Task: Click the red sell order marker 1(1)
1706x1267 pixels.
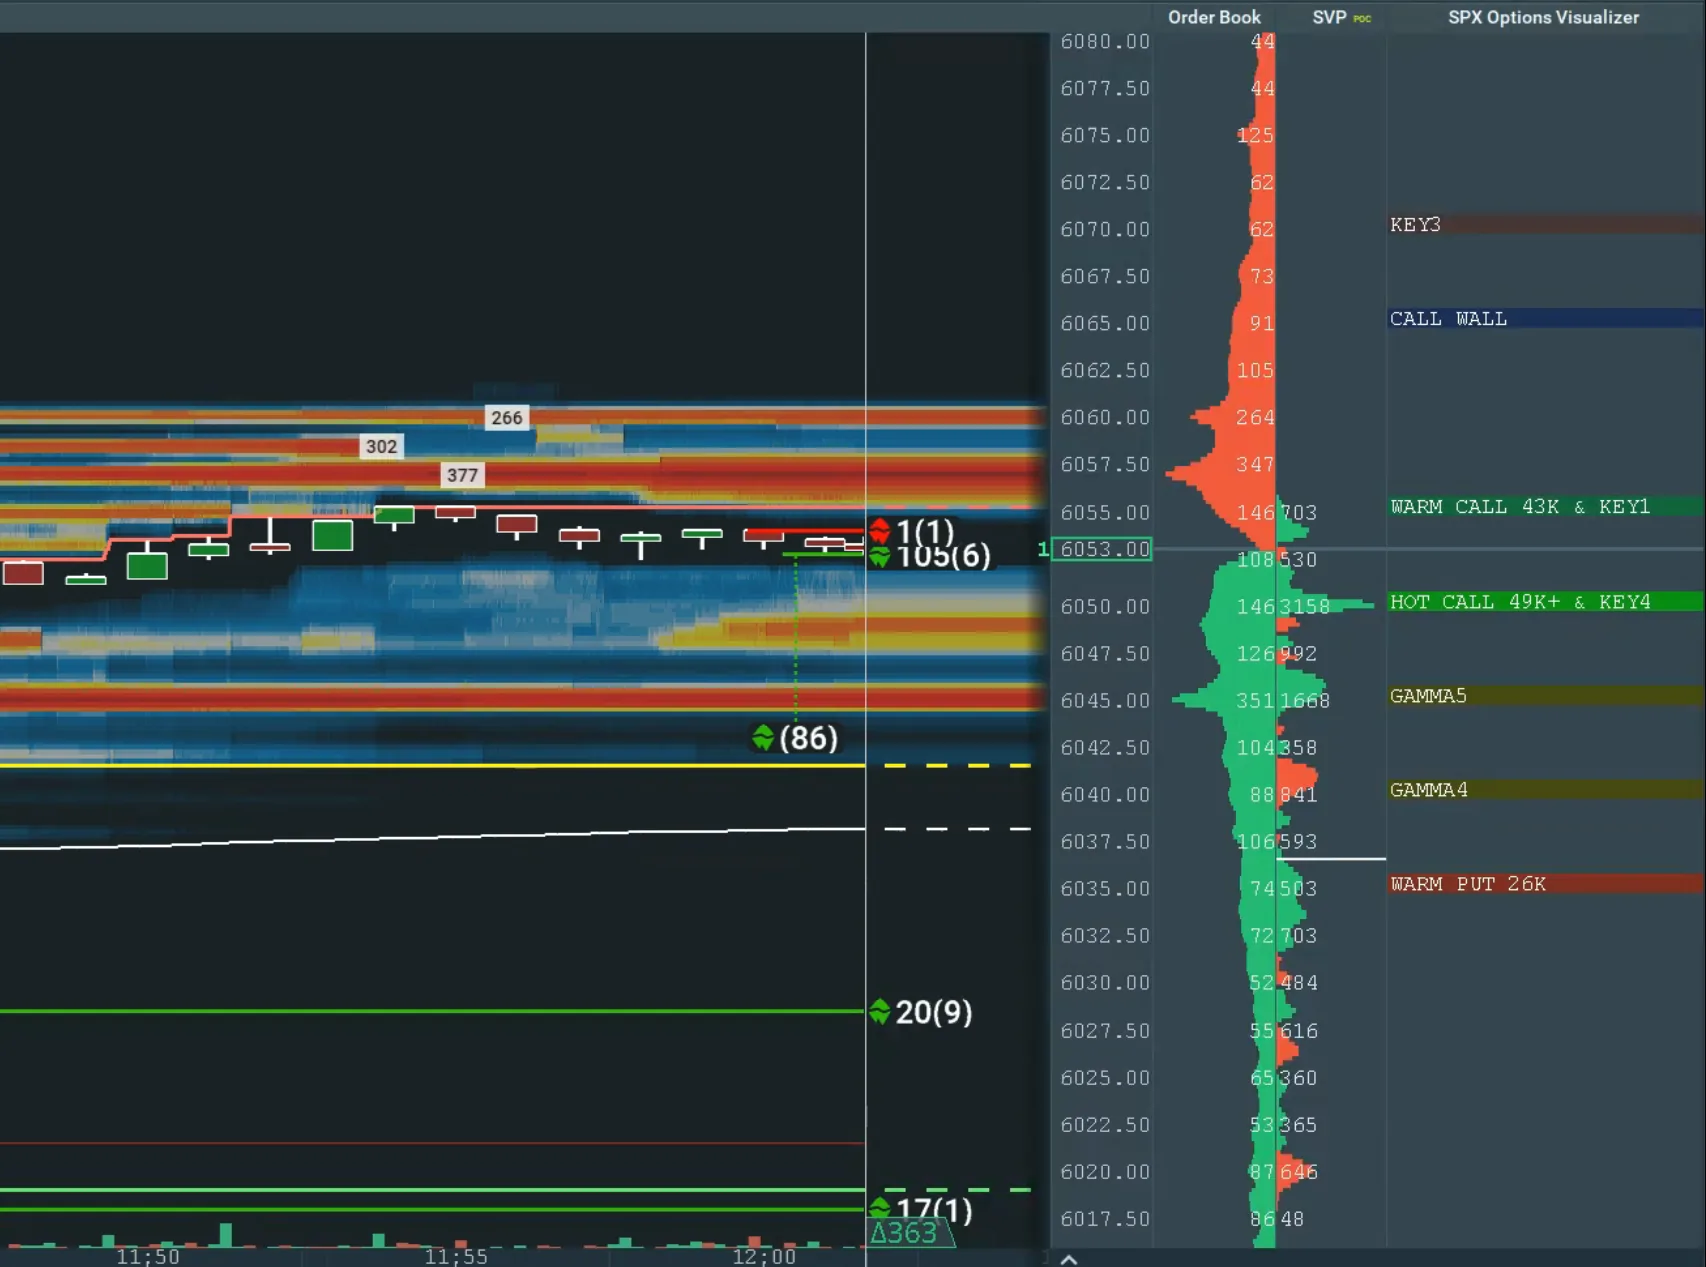Action: click(x=911, y=531)
